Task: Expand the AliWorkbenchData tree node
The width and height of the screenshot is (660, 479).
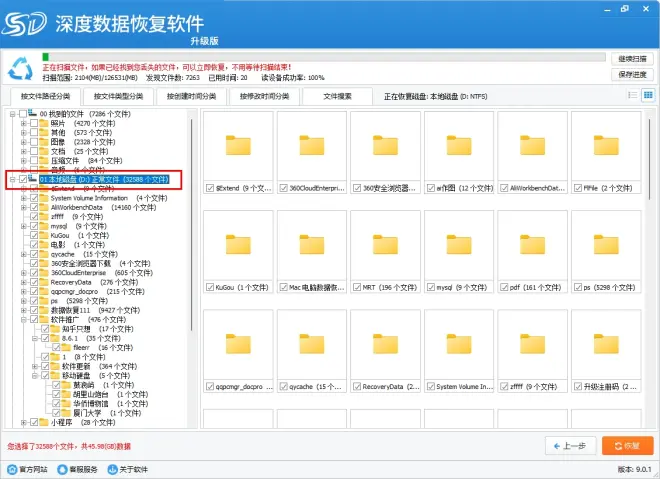Action: pos(23,207)
